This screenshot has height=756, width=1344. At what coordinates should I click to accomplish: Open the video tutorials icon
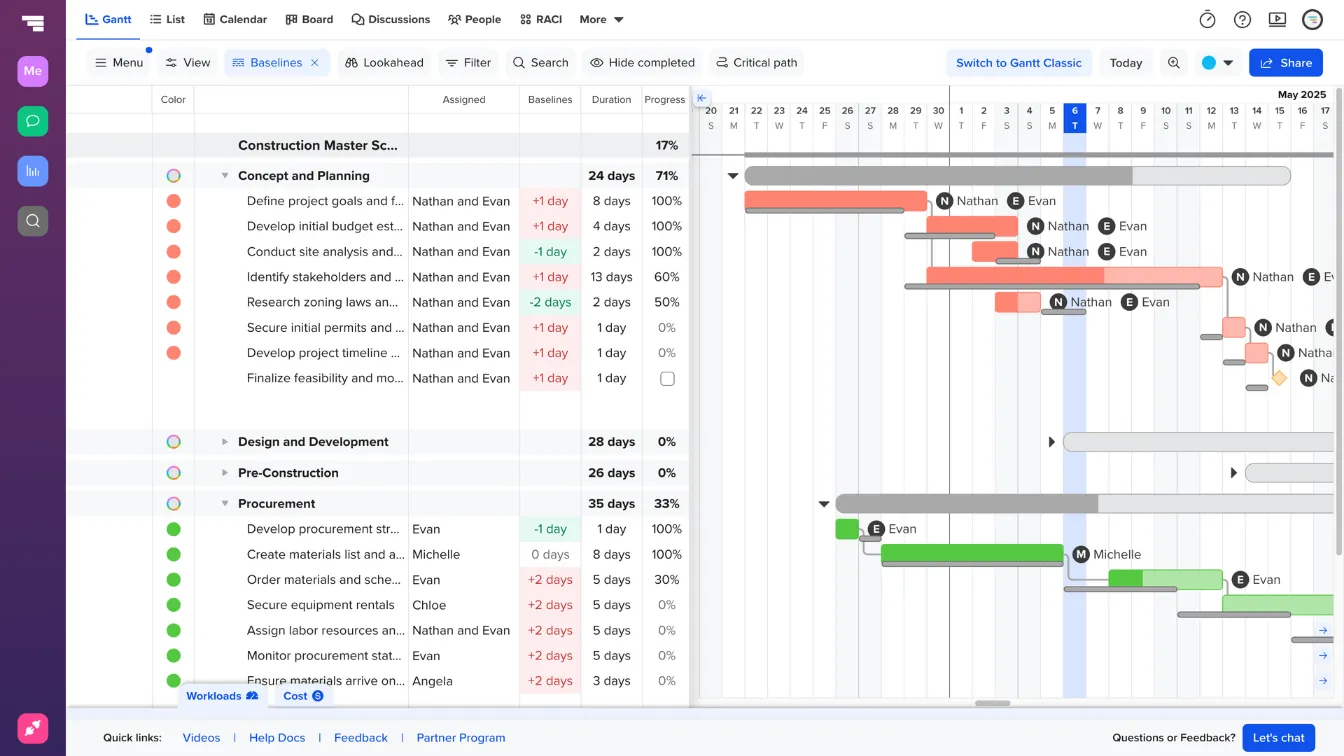click(x=1277, y=19)
